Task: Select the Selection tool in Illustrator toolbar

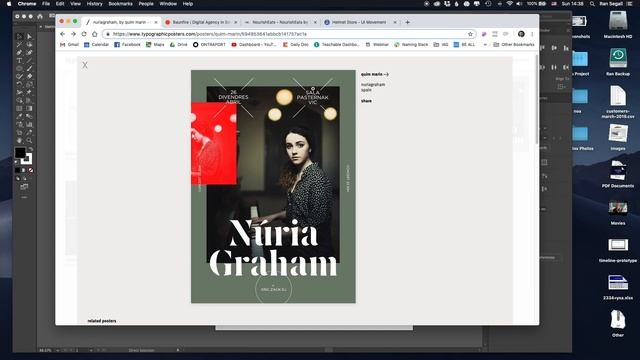Action: coord(19,36)
